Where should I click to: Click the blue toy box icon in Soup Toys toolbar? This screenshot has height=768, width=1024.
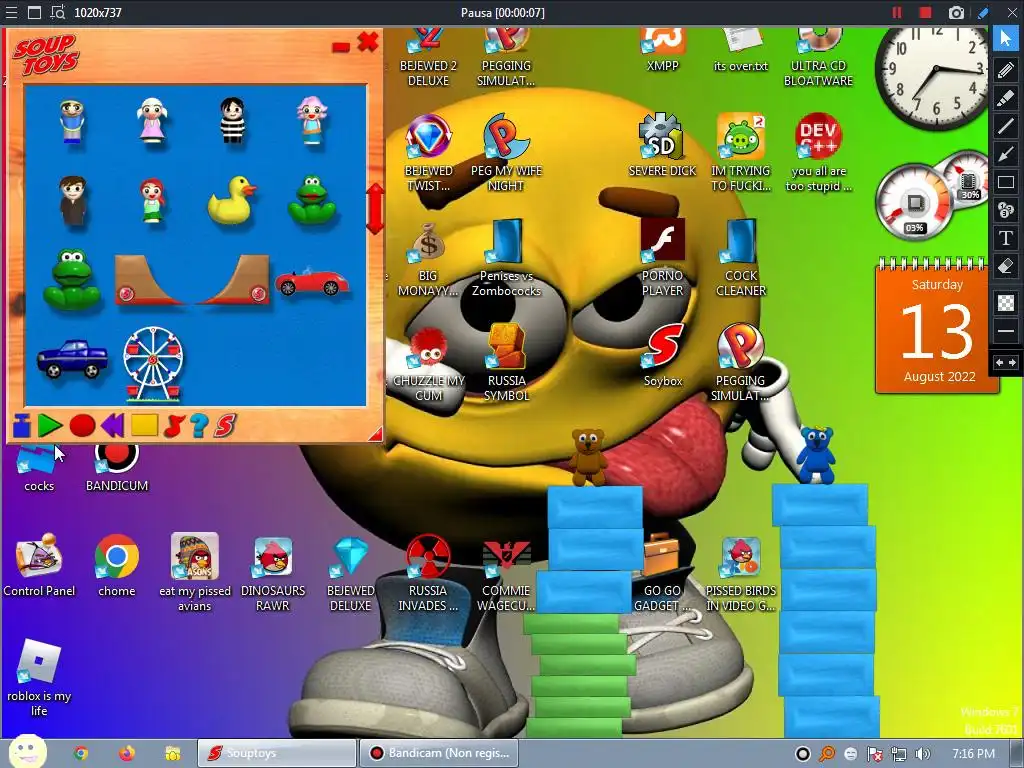pyautogui.click(x=22, y=426)
